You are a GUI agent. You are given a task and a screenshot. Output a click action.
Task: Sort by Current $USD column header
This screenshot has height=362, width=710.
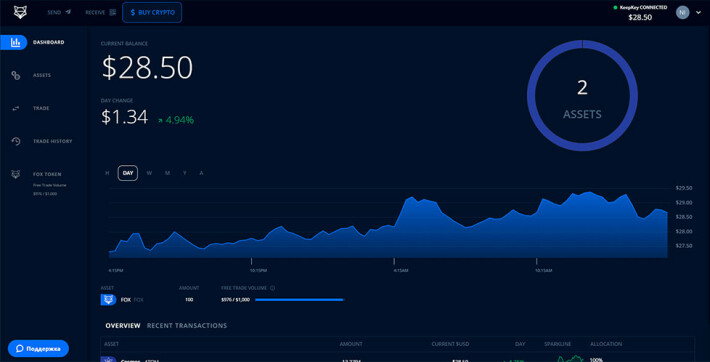[451, 344]
